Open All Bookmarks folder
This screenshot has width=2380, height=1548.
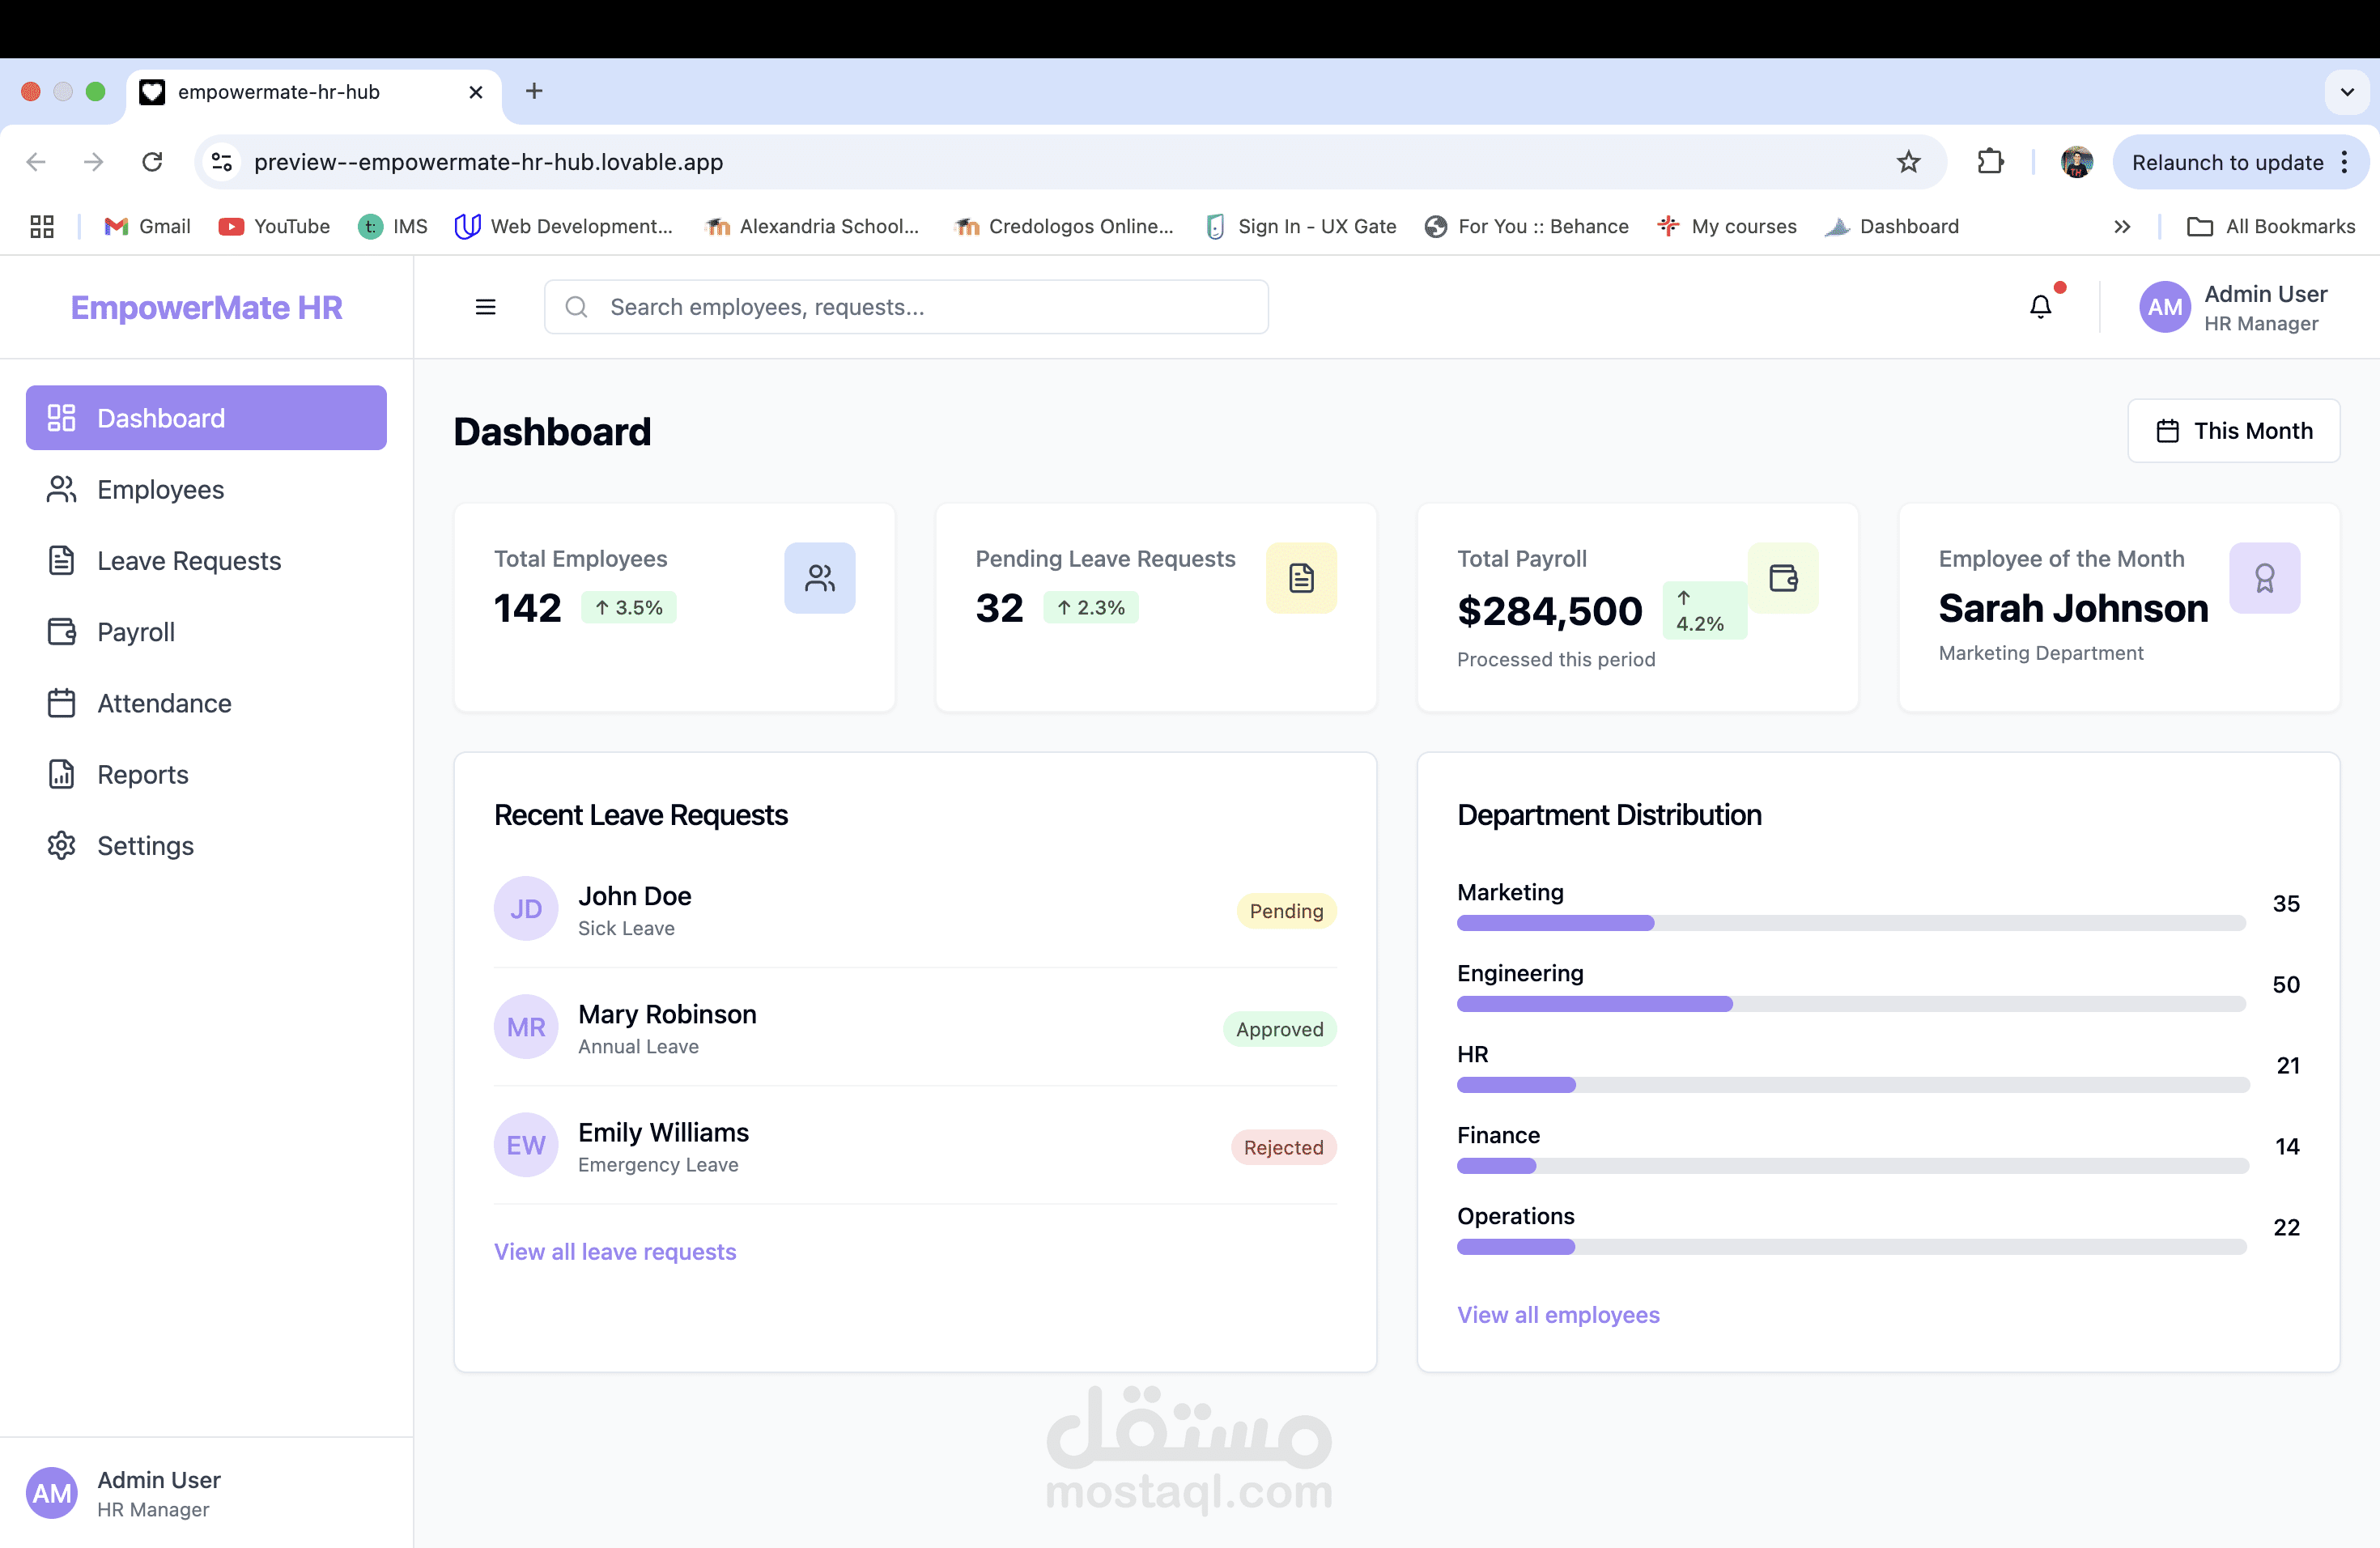2270,227
